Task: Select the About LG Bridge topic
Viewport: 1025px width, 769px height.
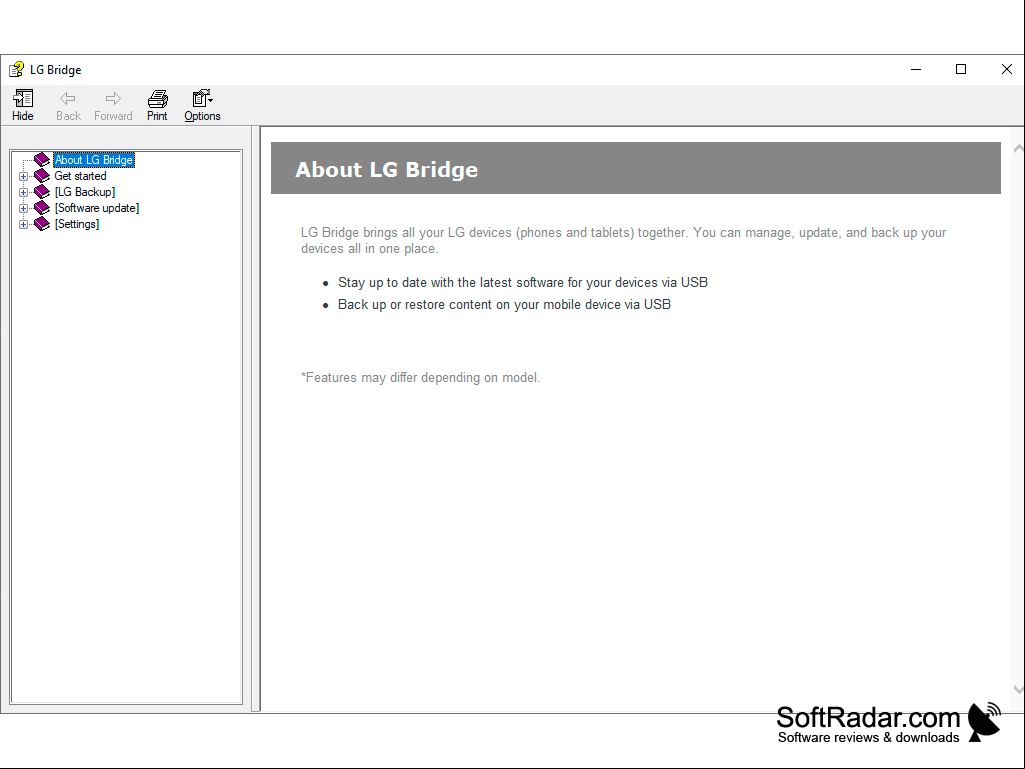Action: click(94, 160)
